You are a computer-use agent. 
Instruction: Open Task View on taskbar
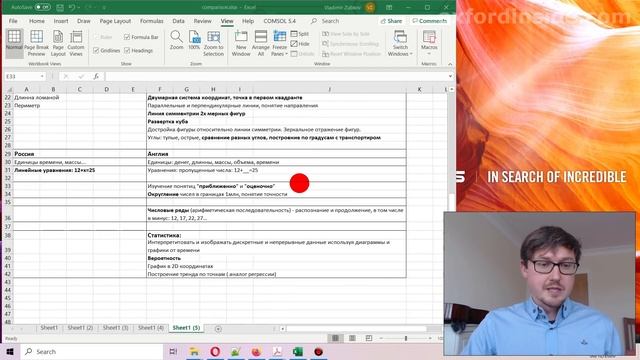tap(173, 351)
